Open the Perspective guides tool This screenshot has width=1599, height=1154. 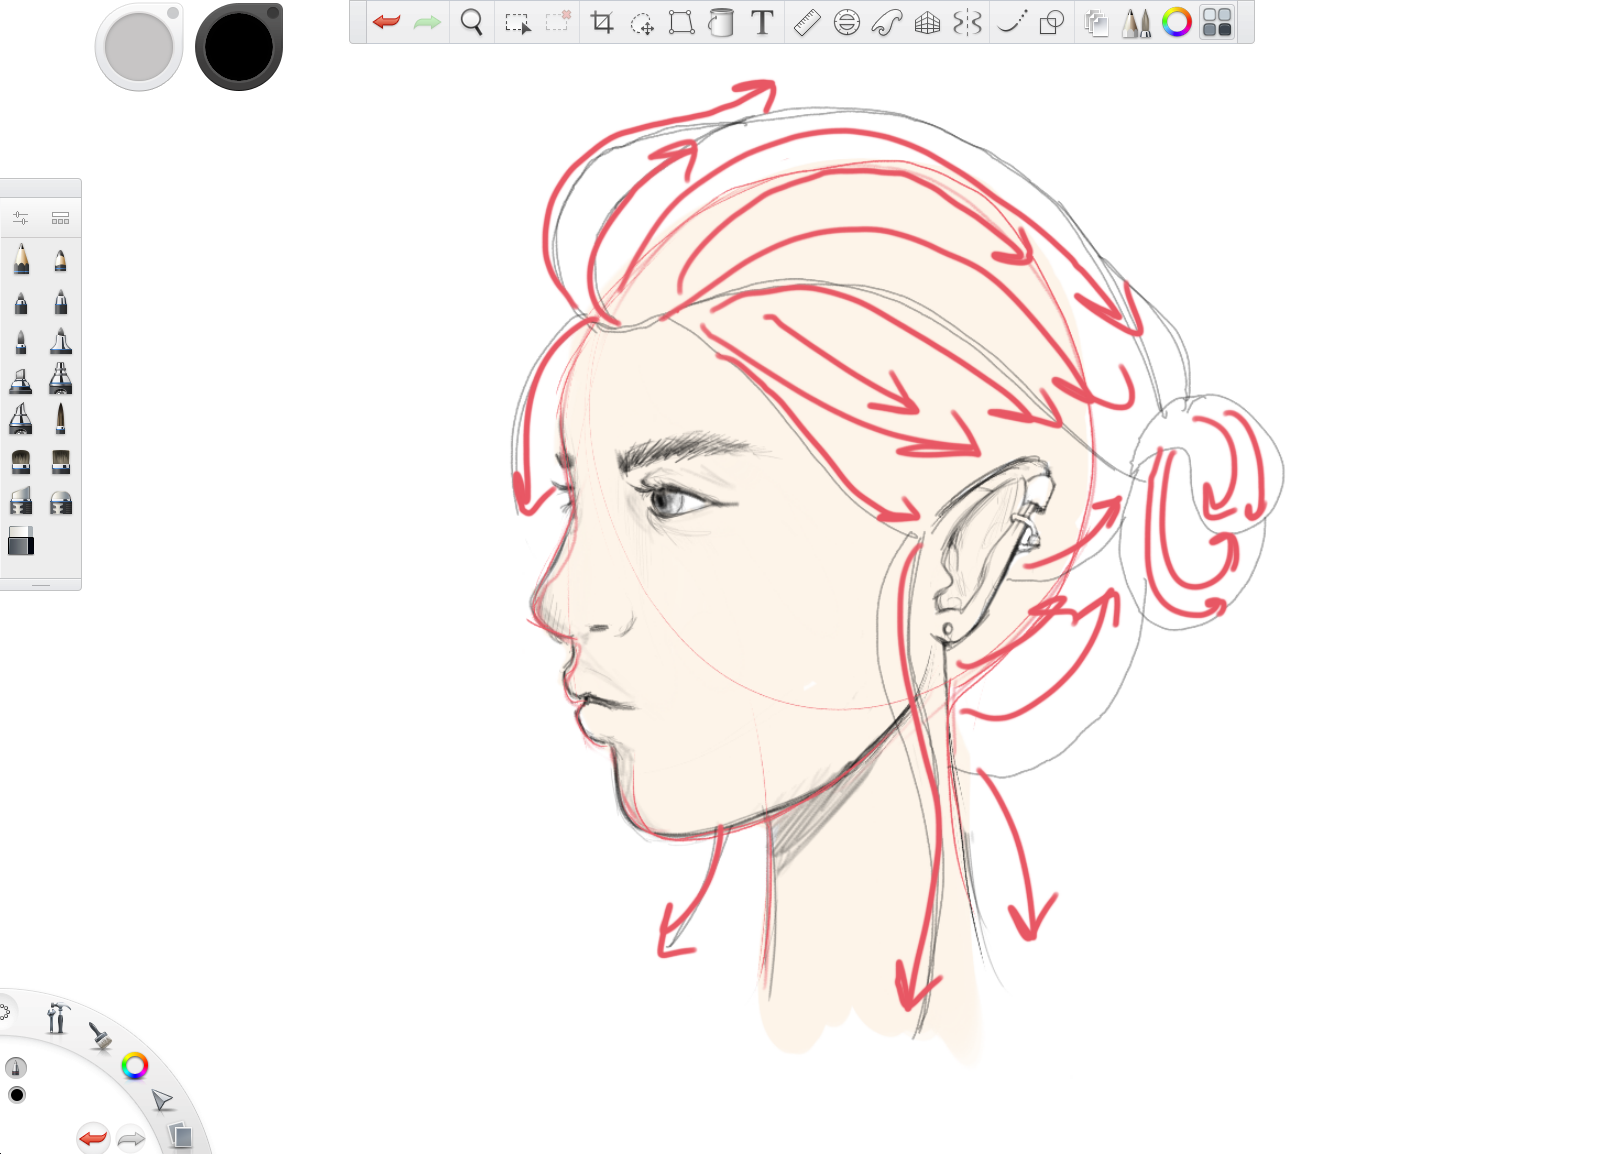pos(927,22)
